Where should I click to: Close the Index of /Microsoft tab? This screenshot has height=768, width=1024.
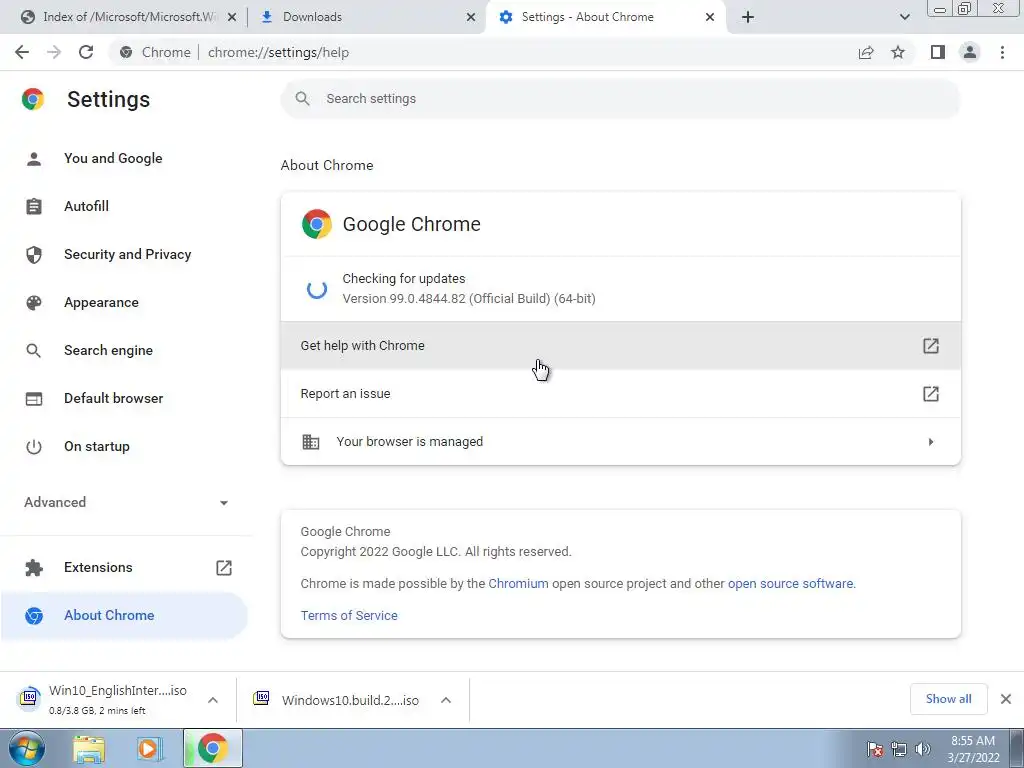[232, 17]
